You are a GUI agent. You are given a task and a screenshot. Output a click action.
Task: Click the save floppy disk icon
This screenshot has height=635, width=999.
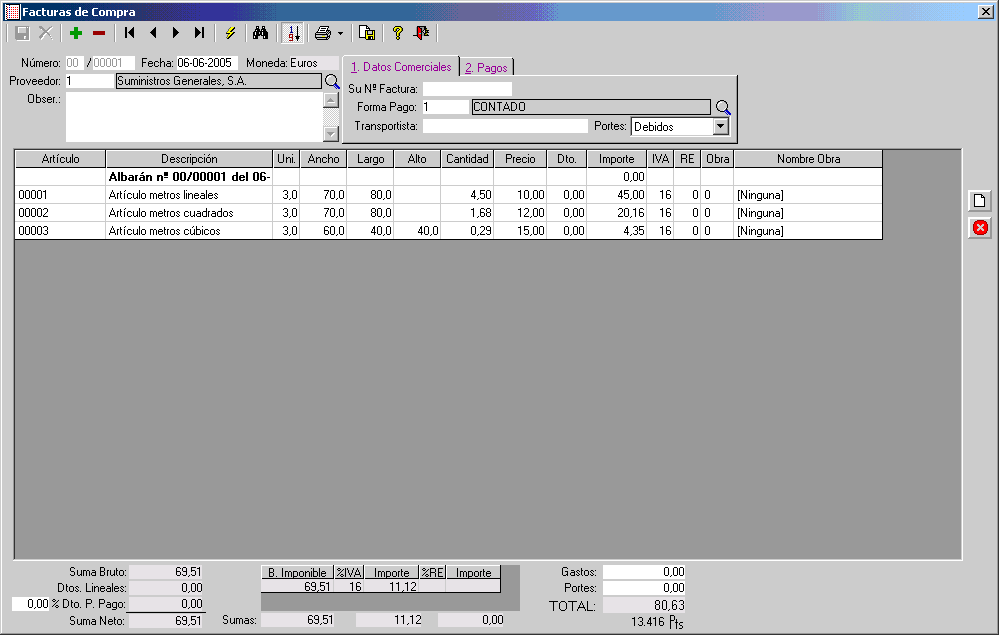tap(22, 33)
